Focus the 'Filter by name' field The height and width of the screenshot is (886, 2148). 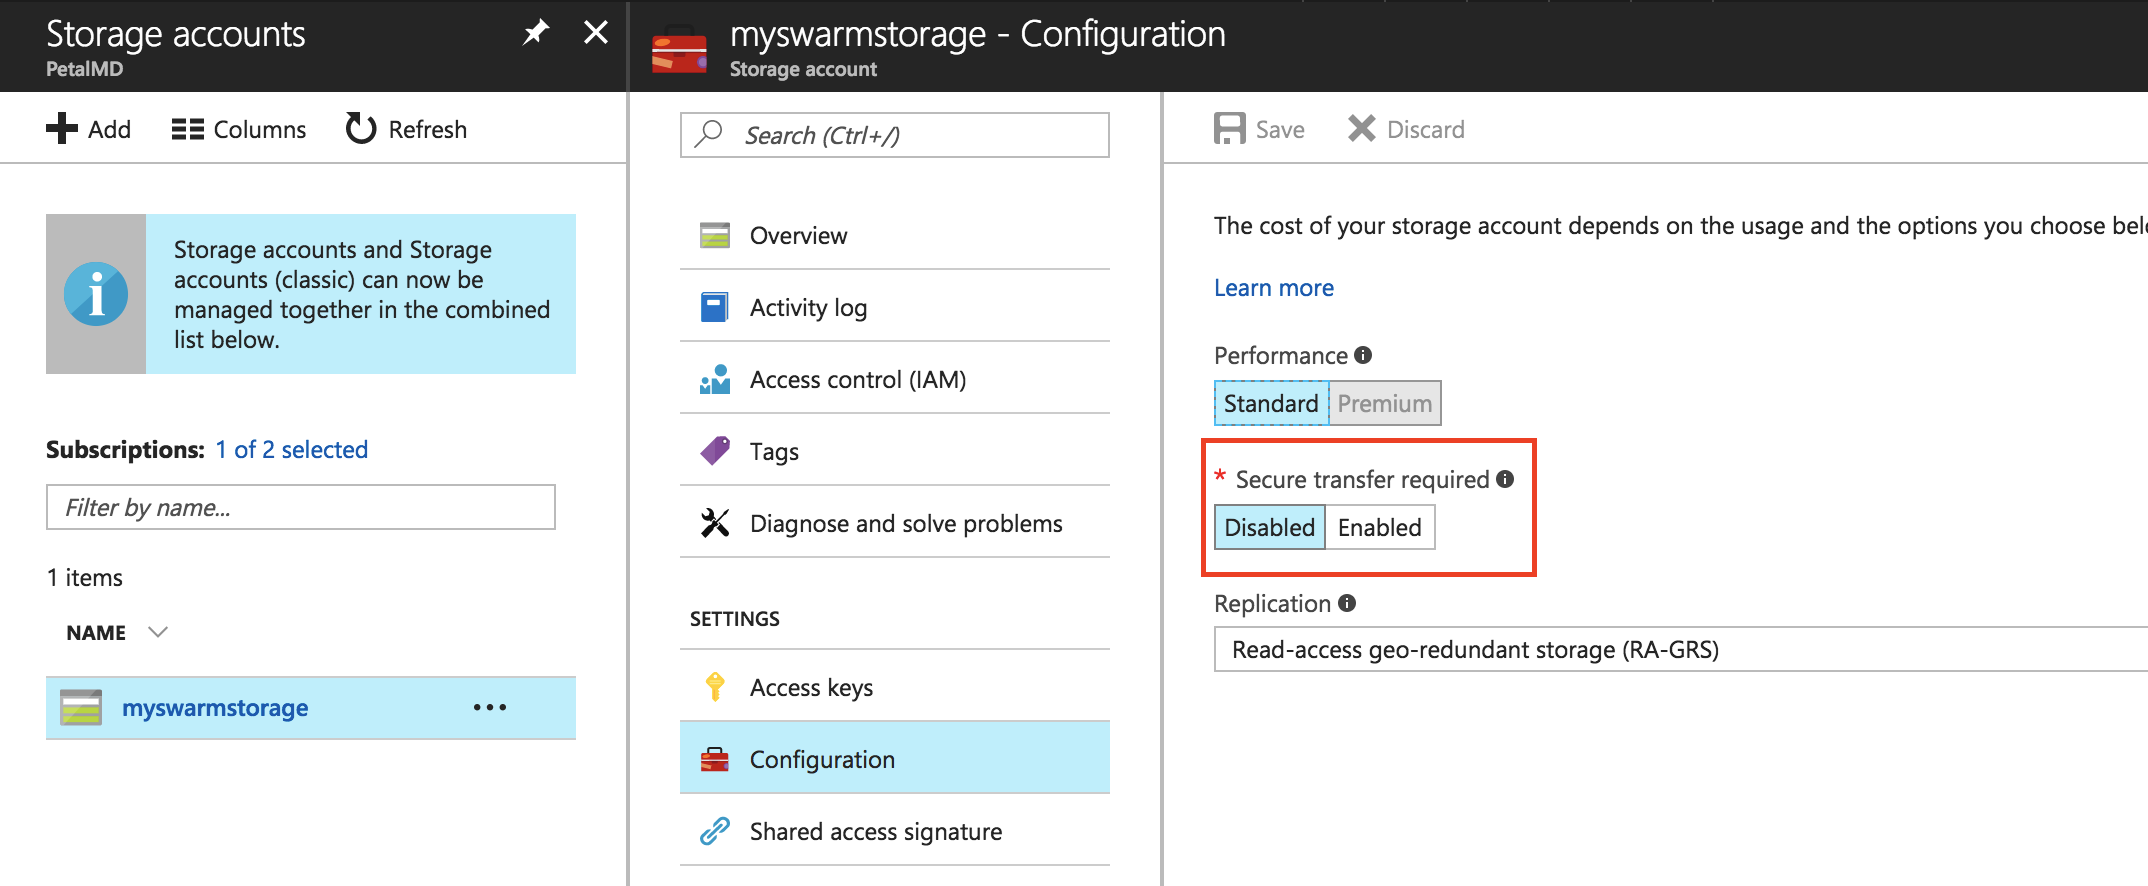pyautogui.click(x=301, y=507)
